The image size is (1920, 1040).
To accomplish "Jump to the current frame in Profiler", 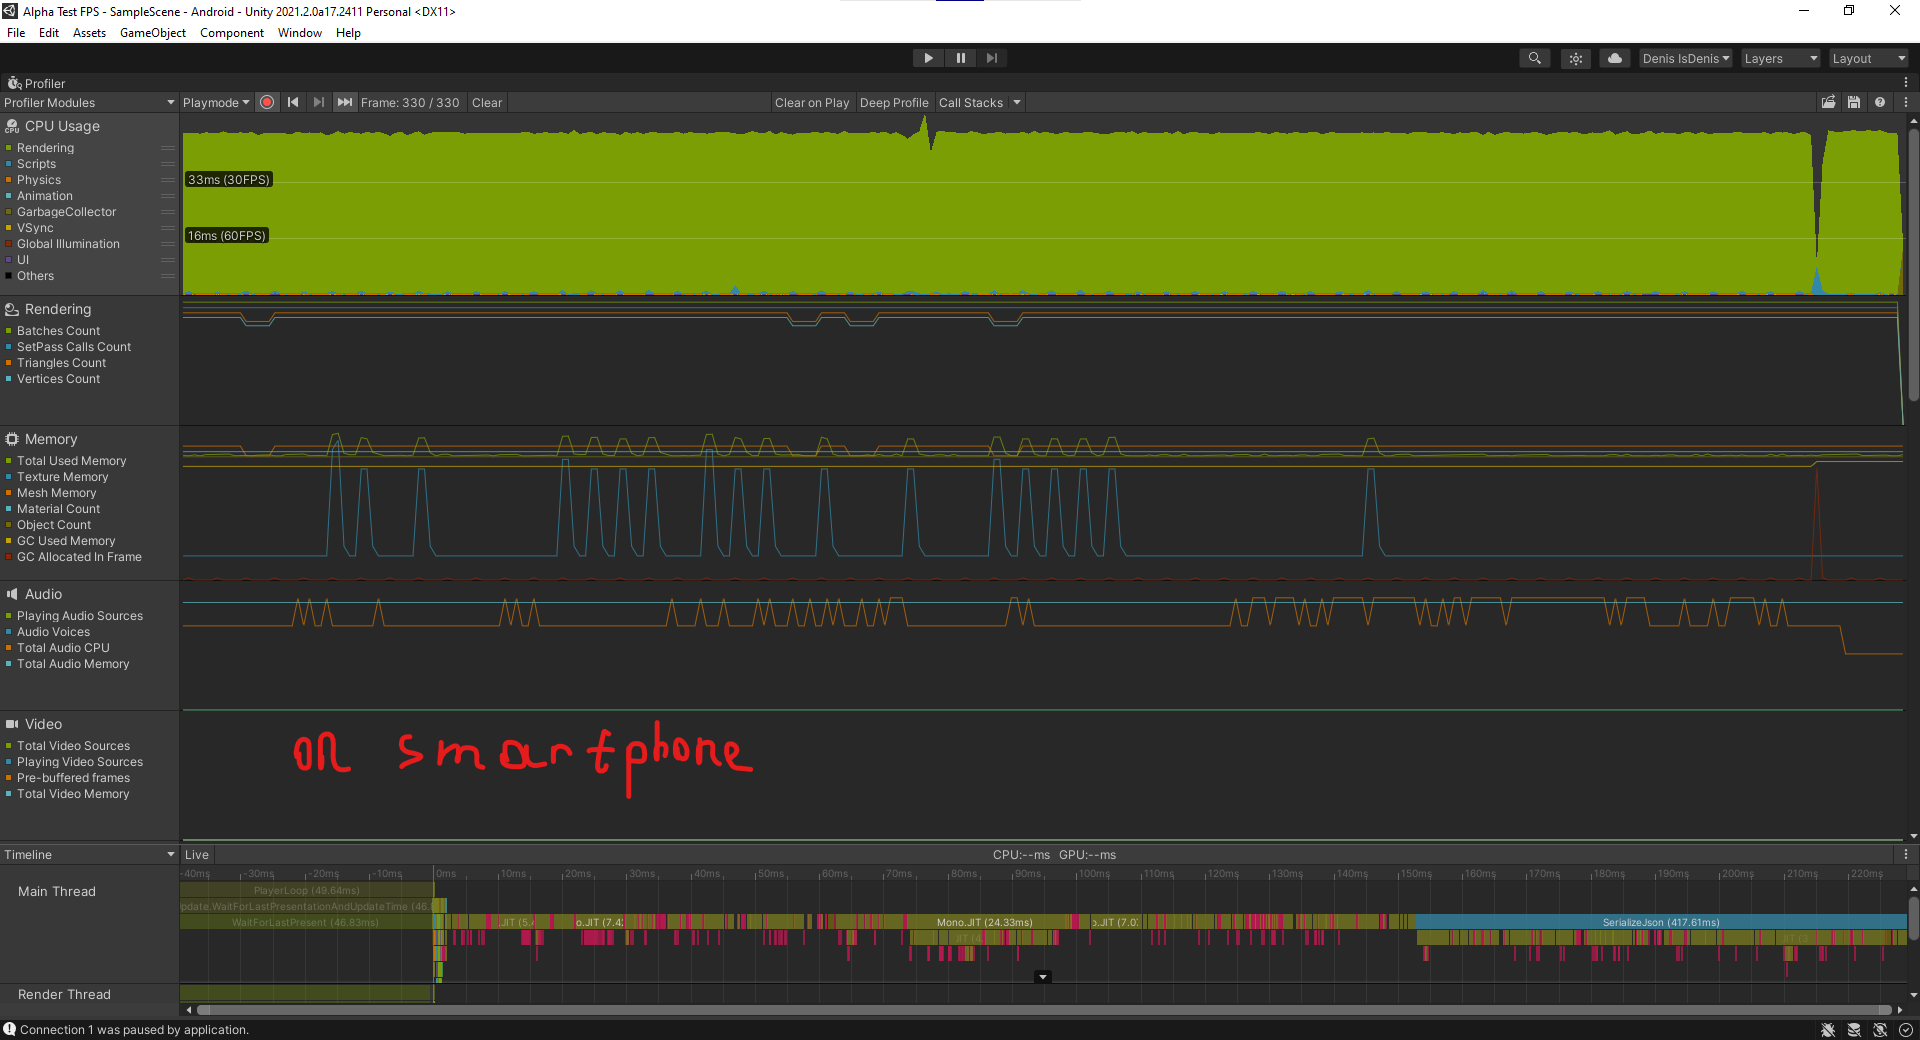I will pyautogui.click(x=344, y=102).
